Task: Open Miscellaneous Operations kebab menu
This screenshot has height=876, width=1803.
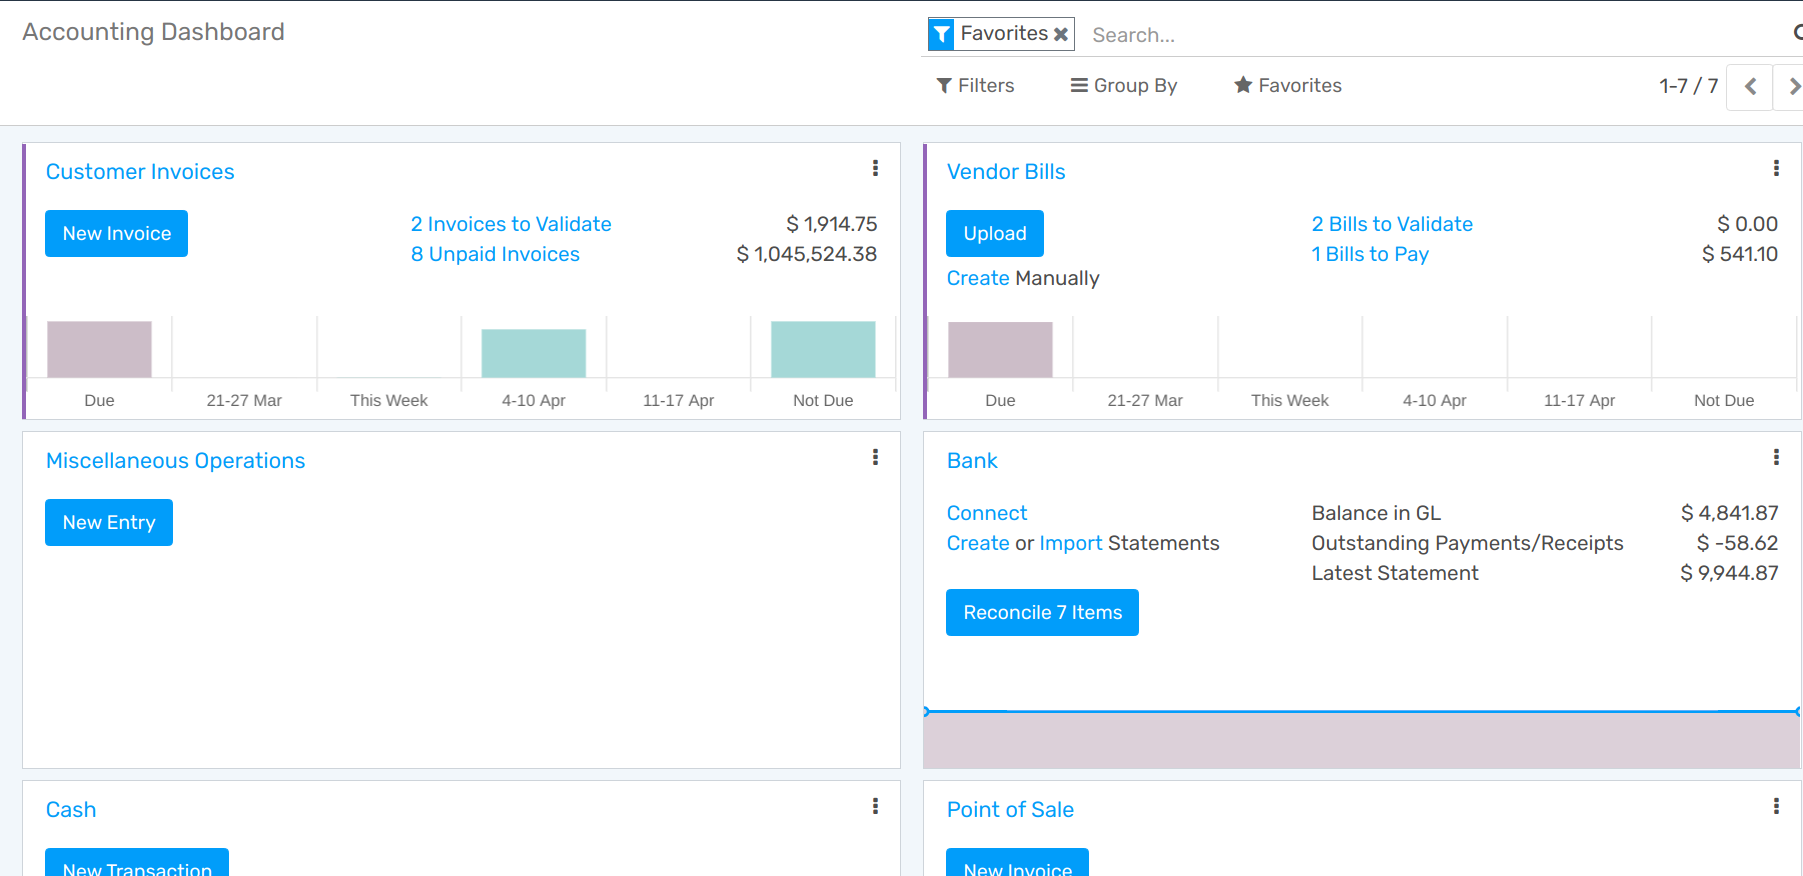Action: click(x=875, y=457)
